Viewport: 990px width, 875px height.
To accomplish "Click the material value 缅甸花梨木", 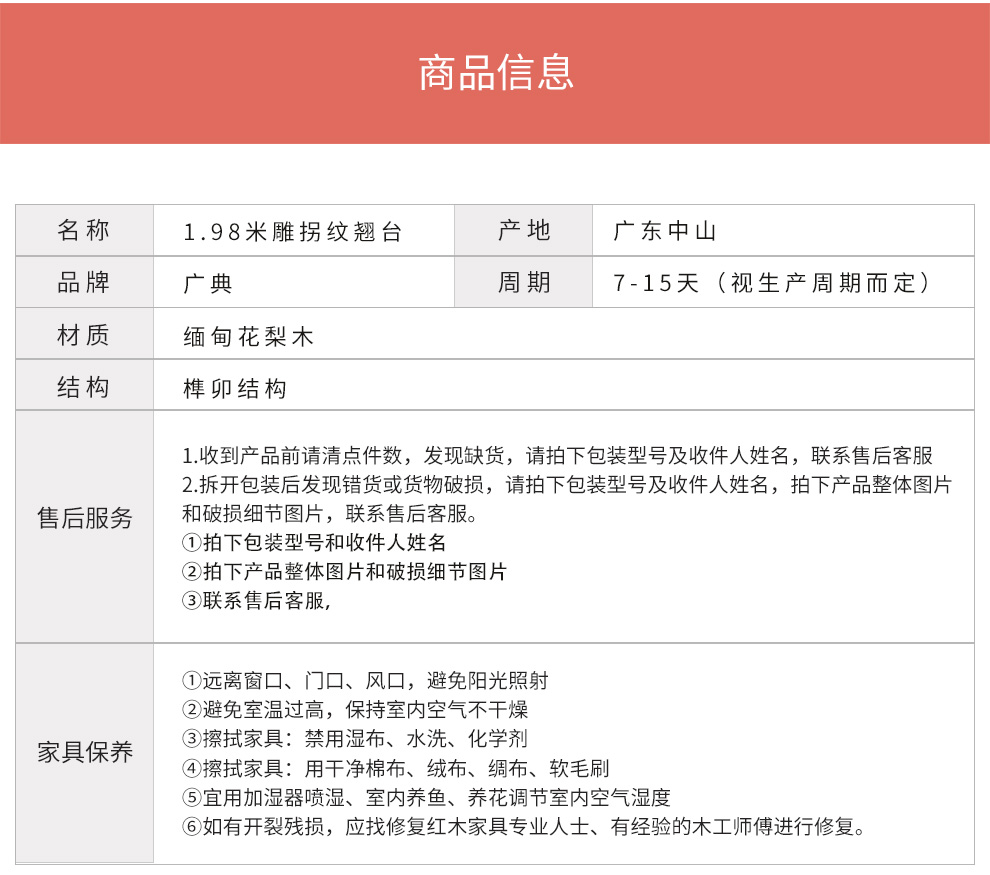I will pyautogui.click(x=249, y=336).
